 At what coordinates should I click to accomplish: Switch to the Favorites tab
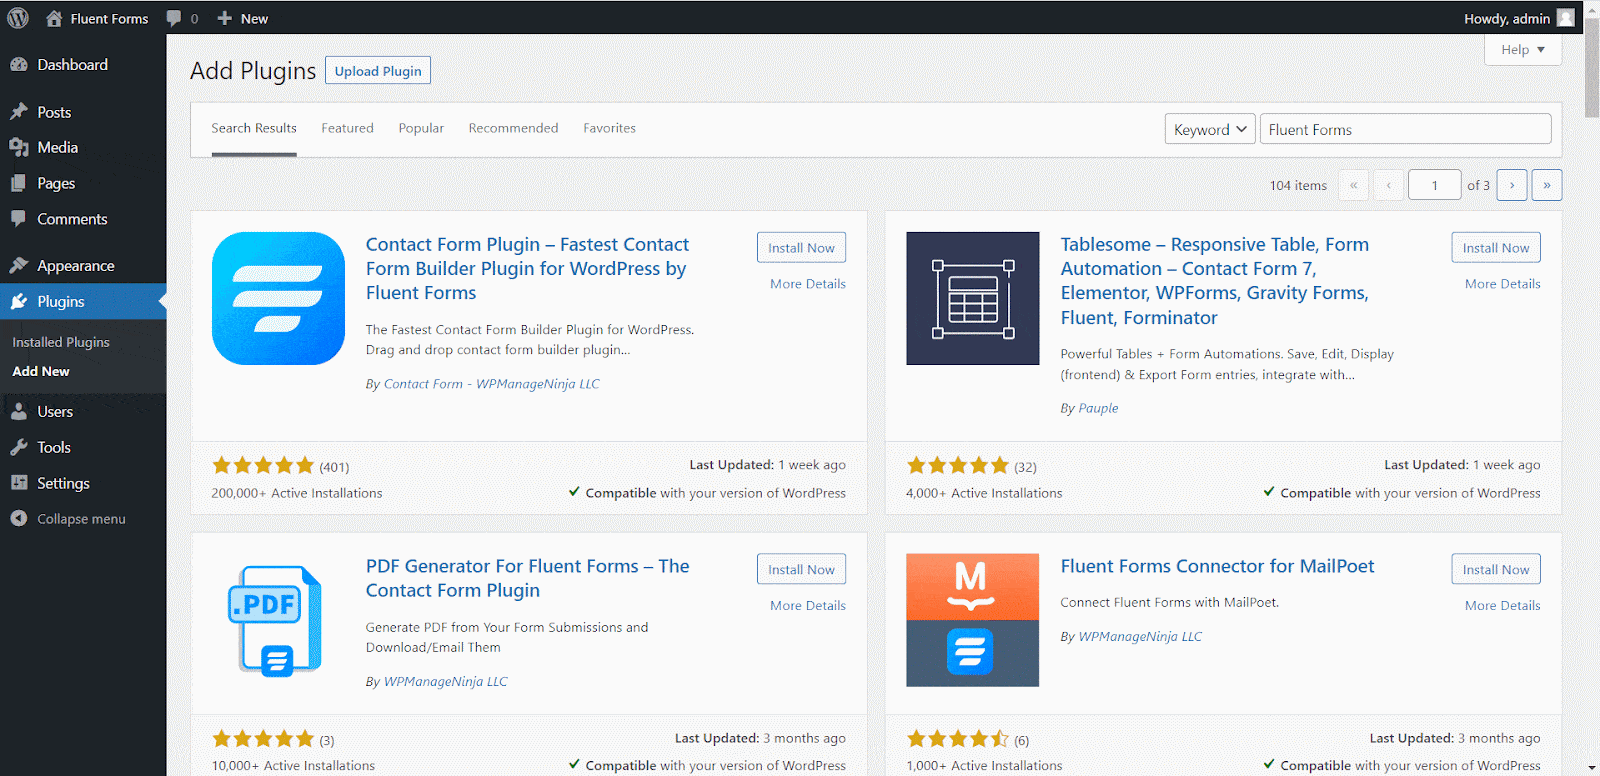609,128
